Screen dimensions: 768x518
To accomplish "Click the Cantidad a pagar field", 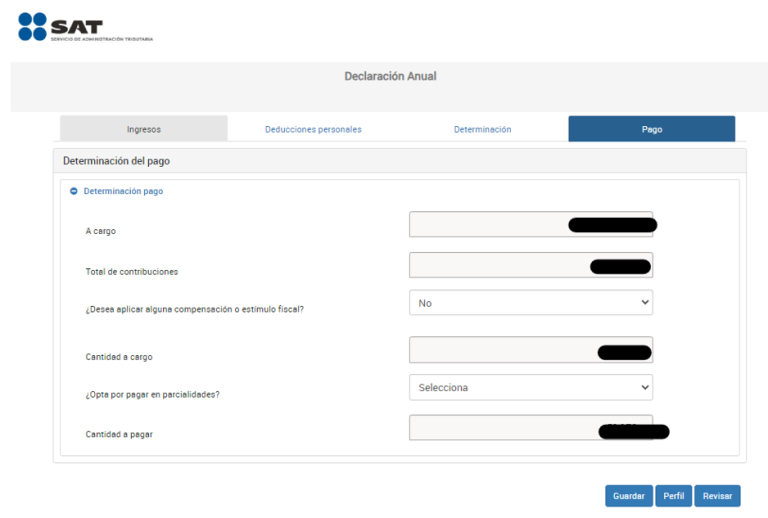I will click(531, 427).
